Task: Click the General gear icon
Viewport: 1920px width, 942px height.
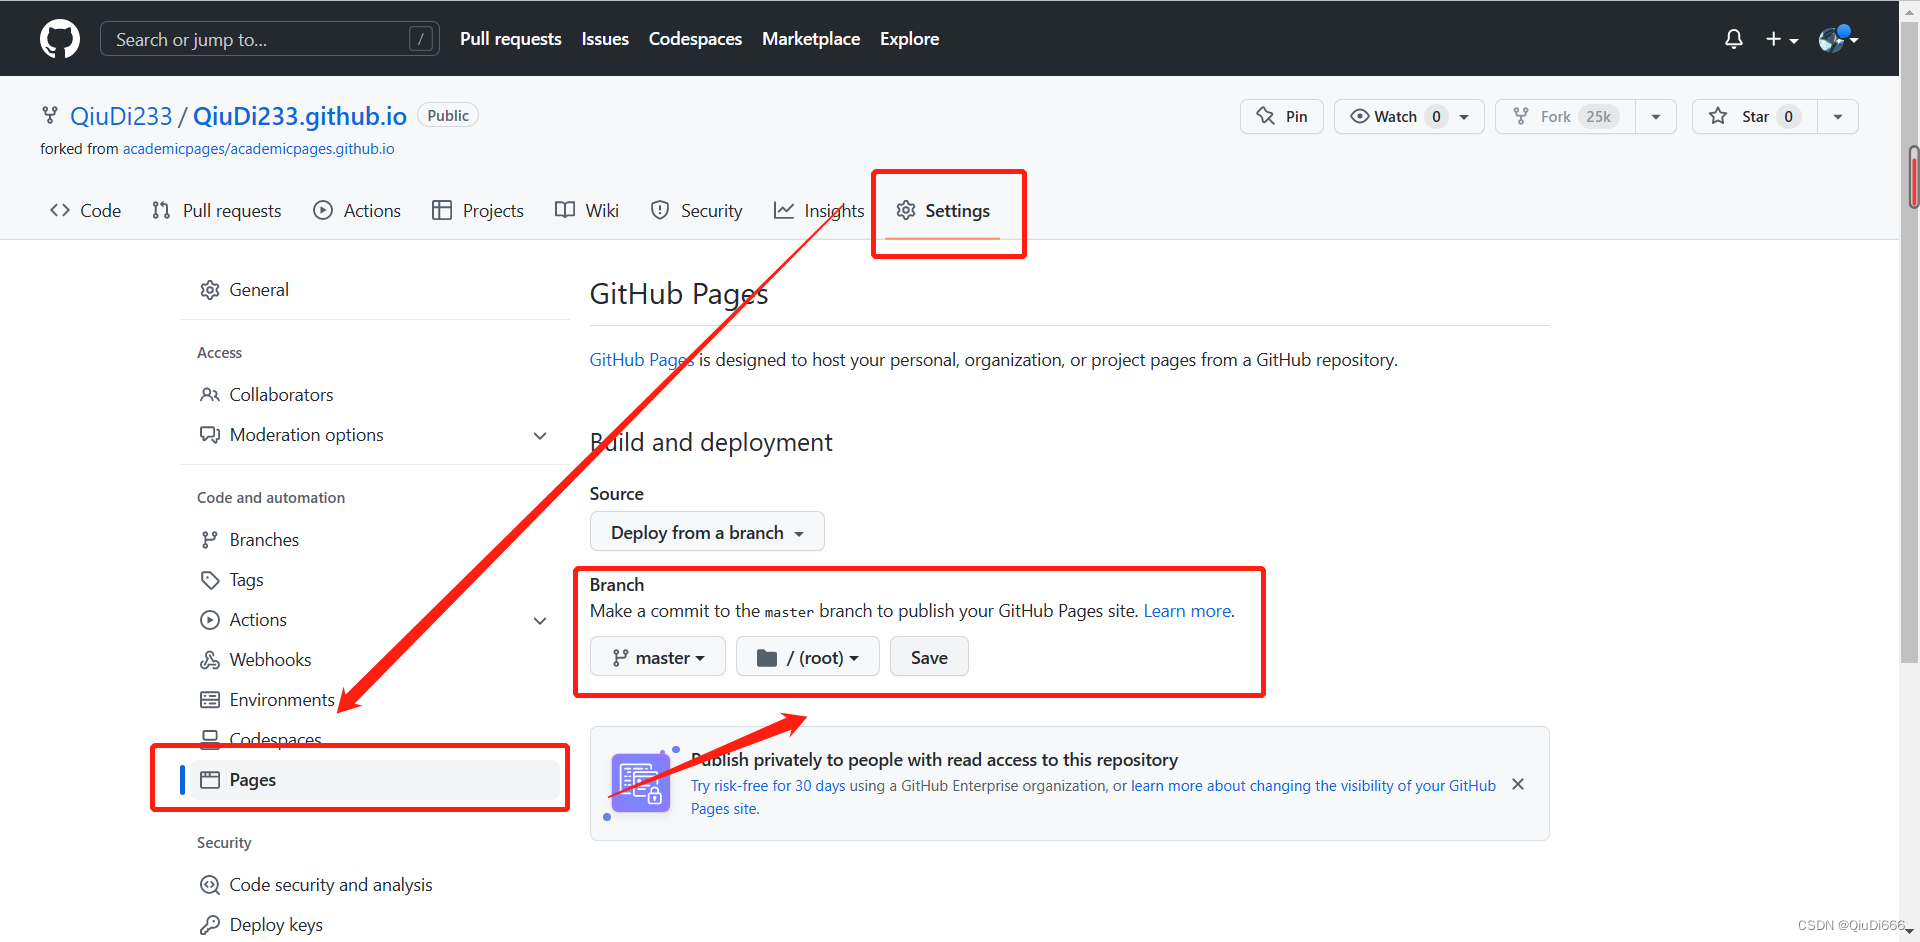Action: 210,290
